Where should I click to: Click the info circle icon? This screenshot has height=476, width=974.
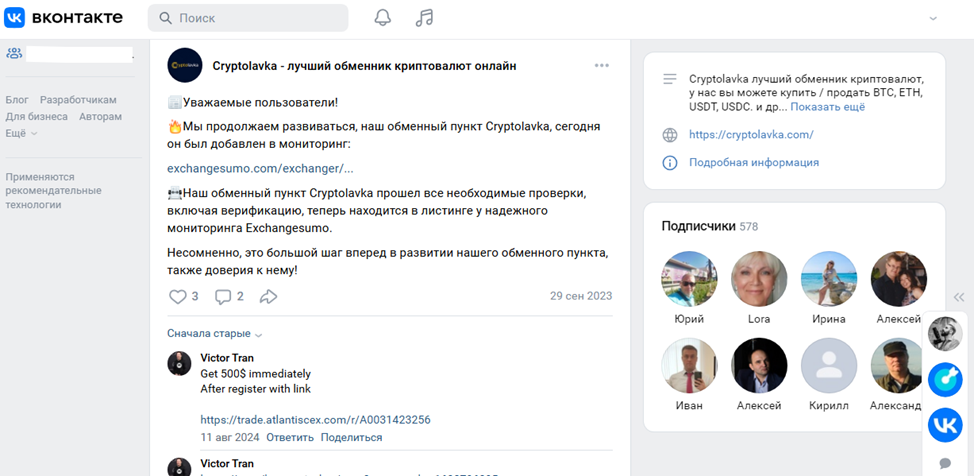670,163
